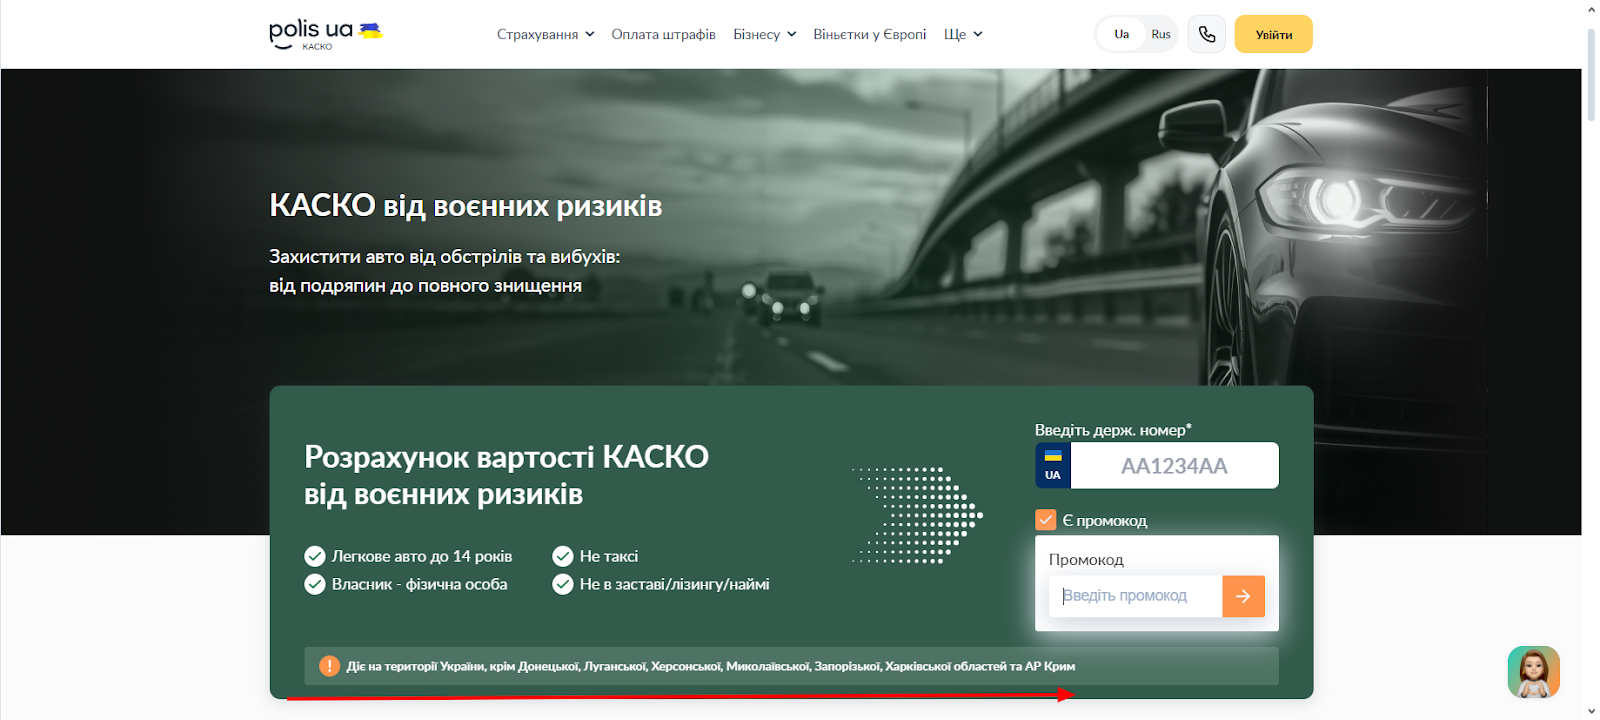Click checkmark icon beside 'Власник - фізична особа'
The height and width of the screenshot is (720, 1600).
tap(315, 584)
